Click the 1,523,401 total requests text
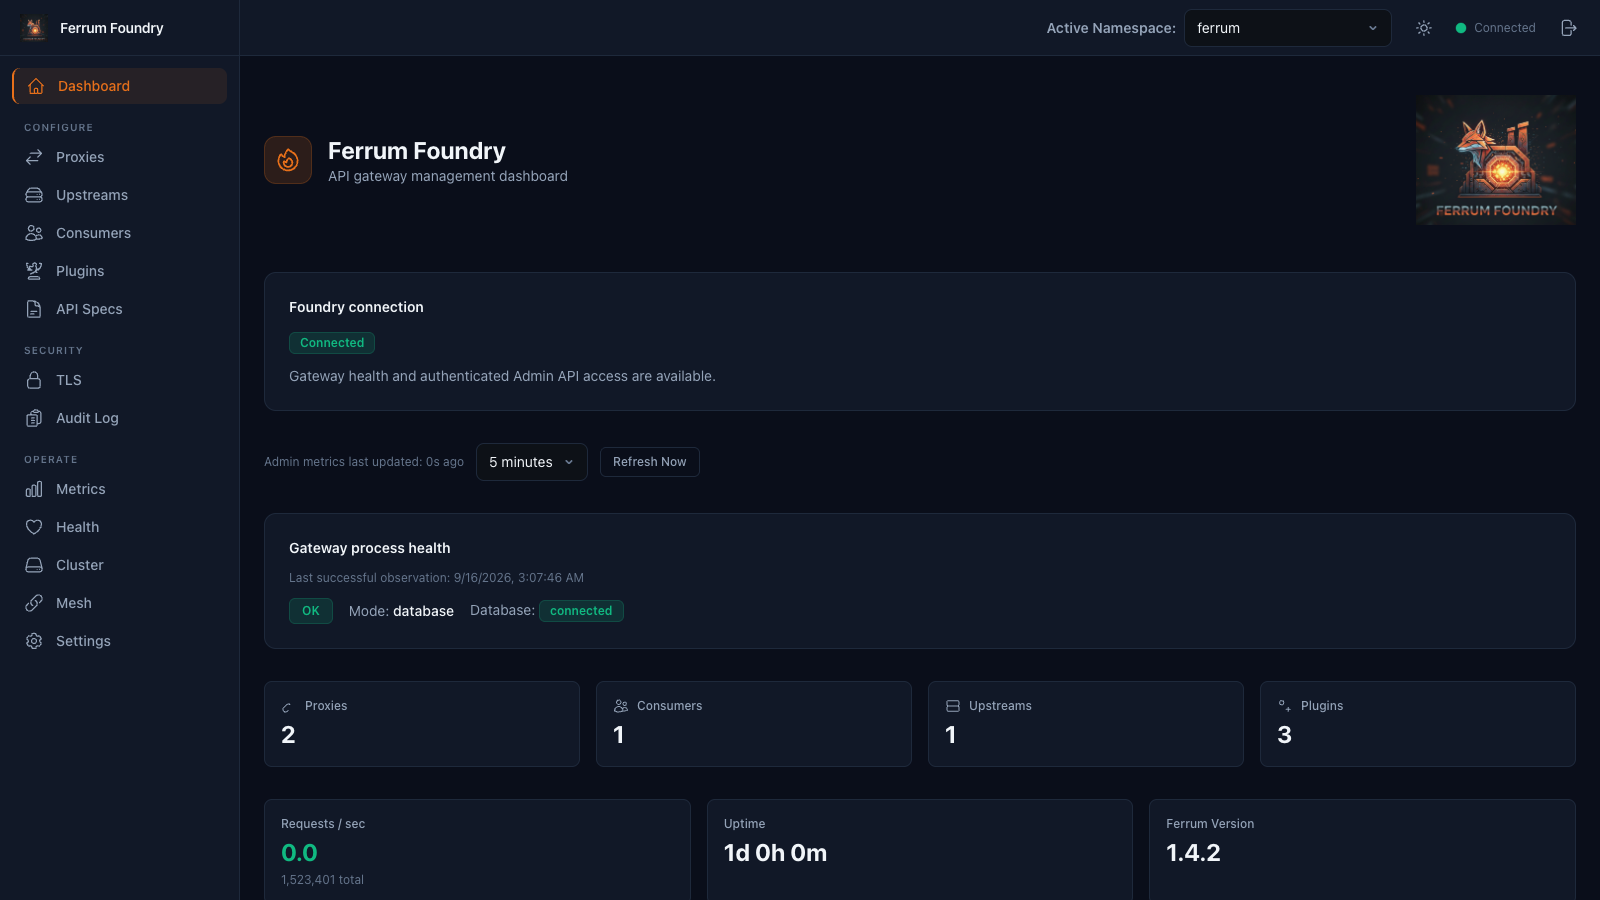Image resolution: width=1600 pixels, height=900 pixels. pos(322,880)
